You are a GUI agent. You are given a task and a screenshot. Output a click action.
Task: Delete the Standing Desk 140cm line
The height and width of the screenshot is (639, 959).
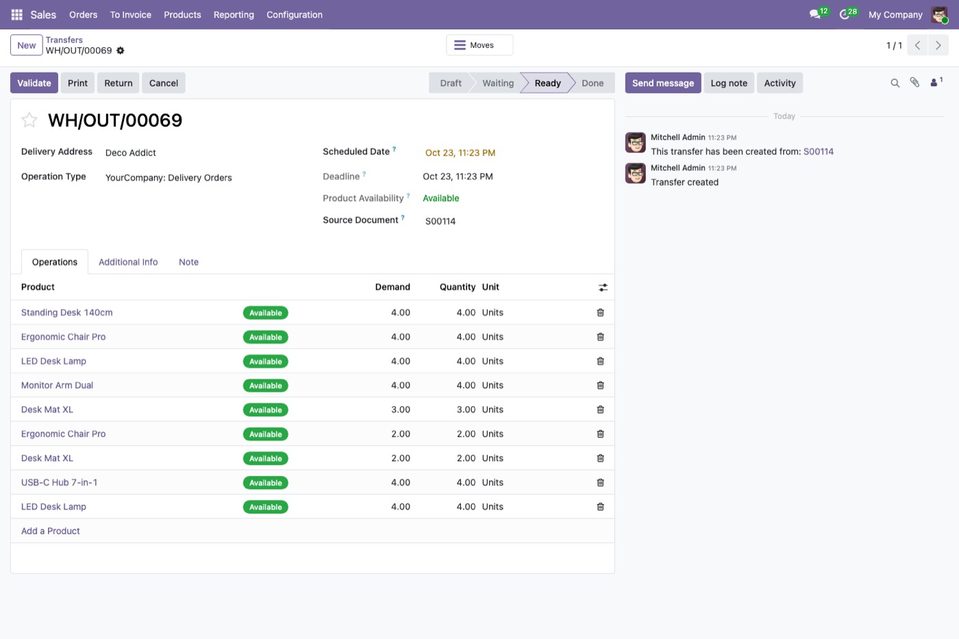click(600, 312)
